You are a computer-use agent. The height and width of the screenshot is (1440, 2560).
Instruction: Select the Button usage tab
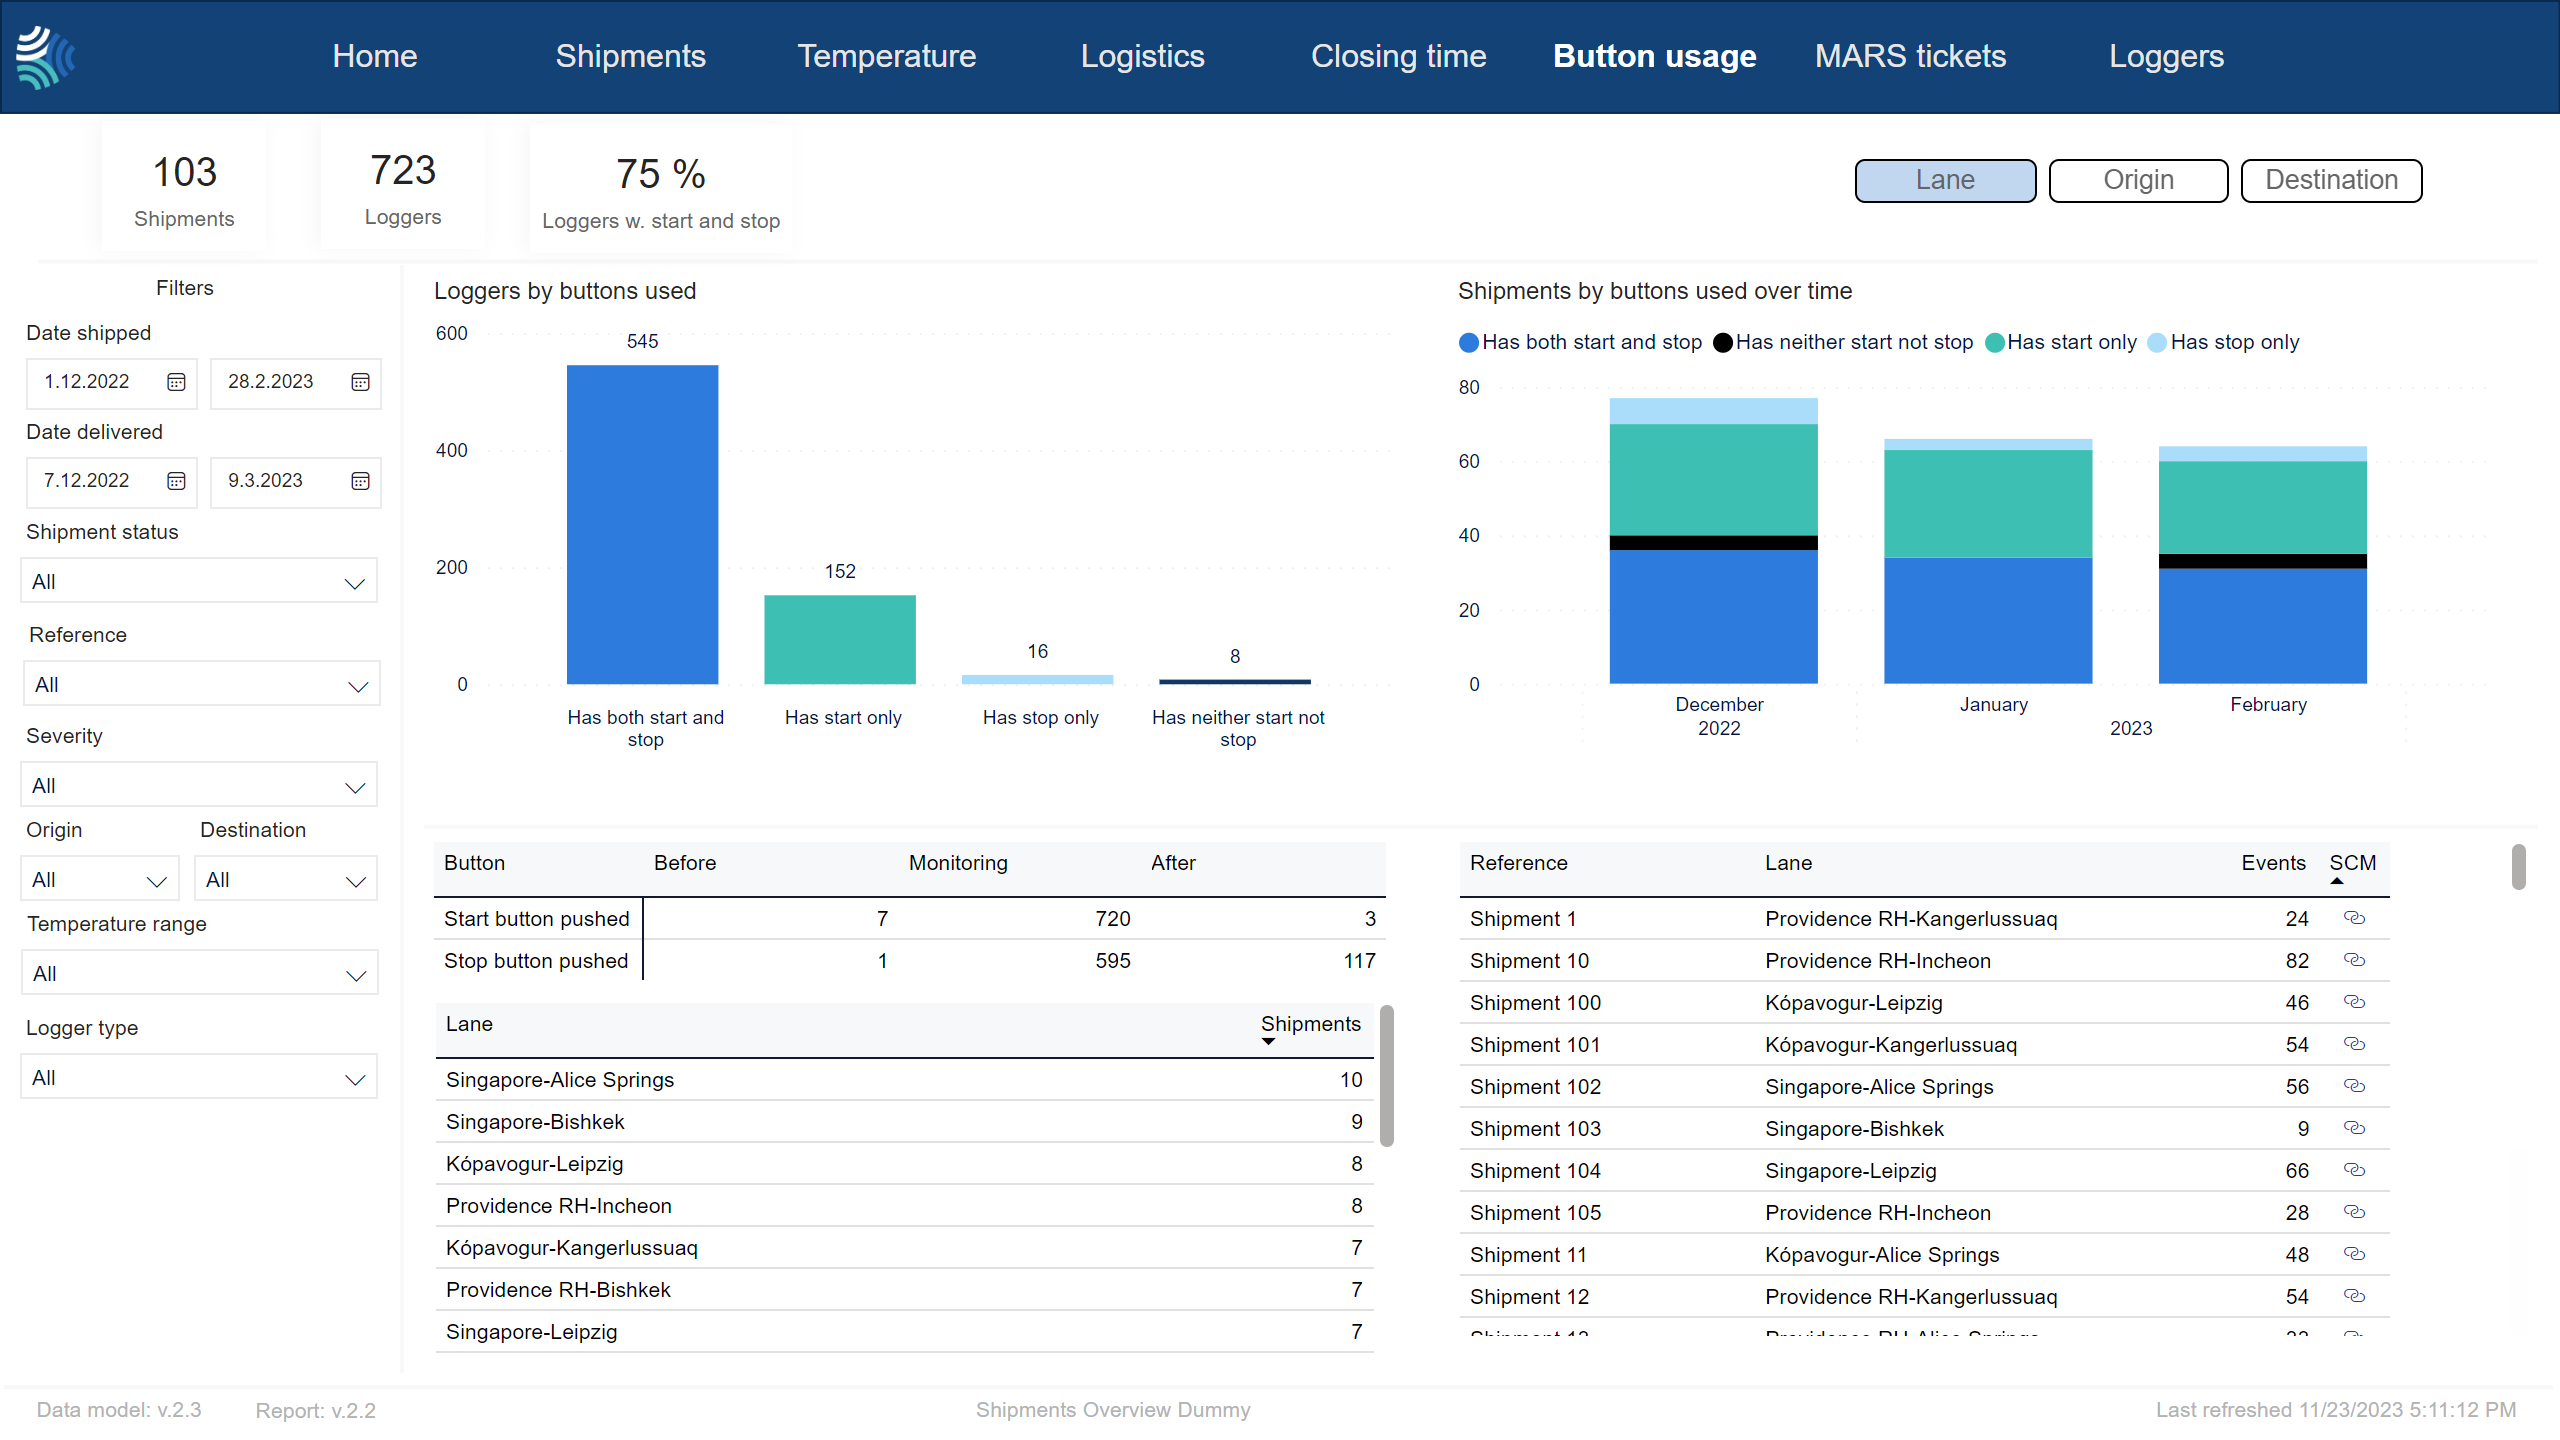(1655, 56)
